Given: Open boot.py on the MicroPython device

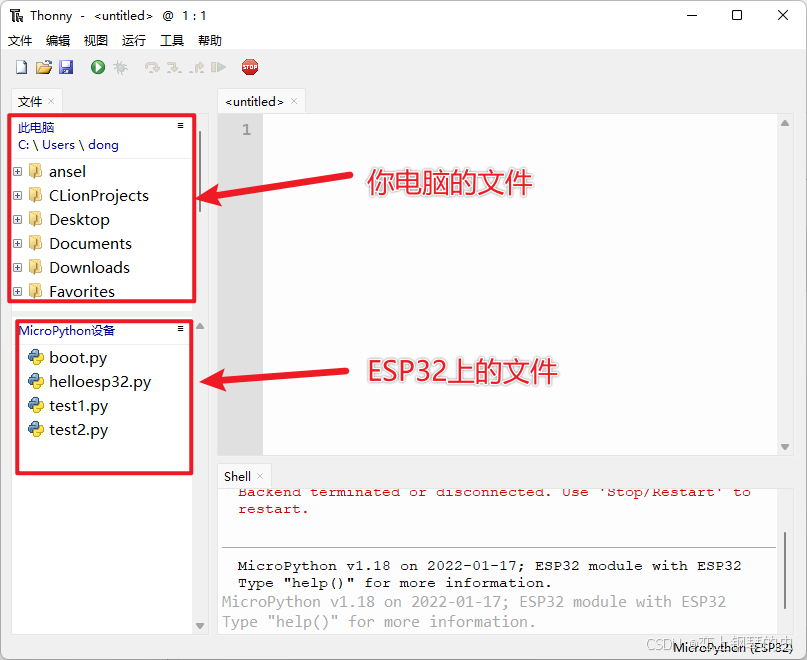Looking at the screenshot, I should 78,357.
